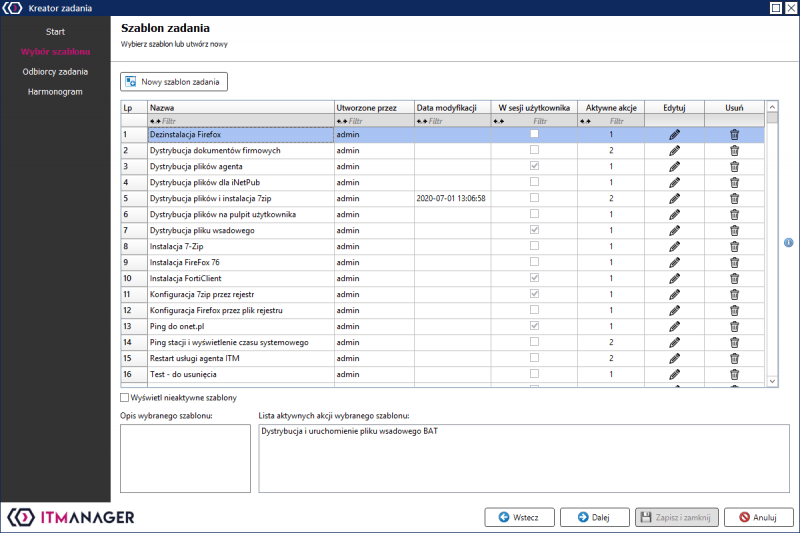Toggle user session checkbox for Instalacja 7-Zip
The width and height of the screenshot is (800, 533).
[x=534, y=245]
